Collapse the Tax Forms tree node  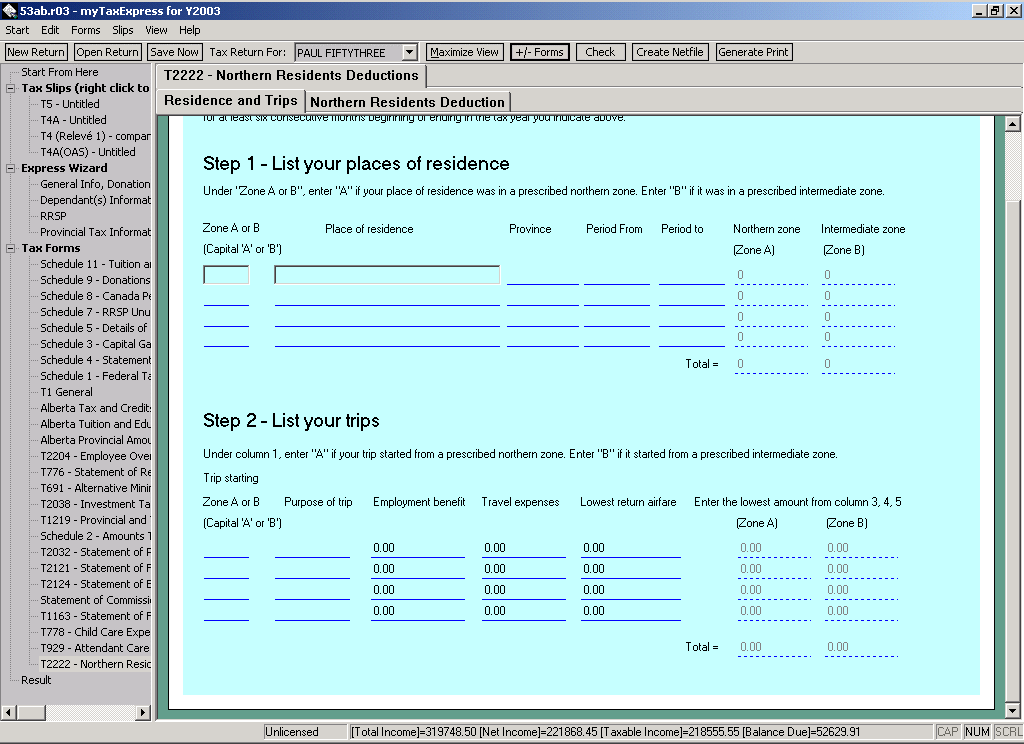(13, 248)
